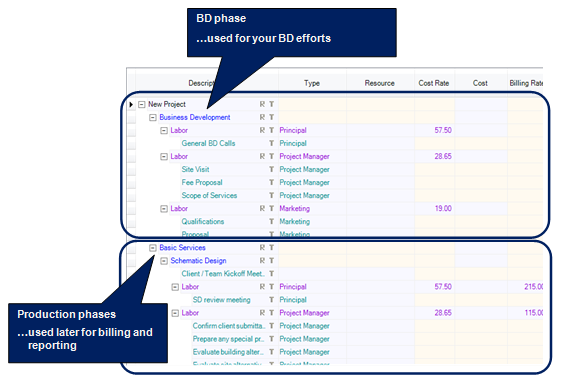Click the T icon beside General BD Calls
This screenshot has height=383, width=563.
click(271, 143)
